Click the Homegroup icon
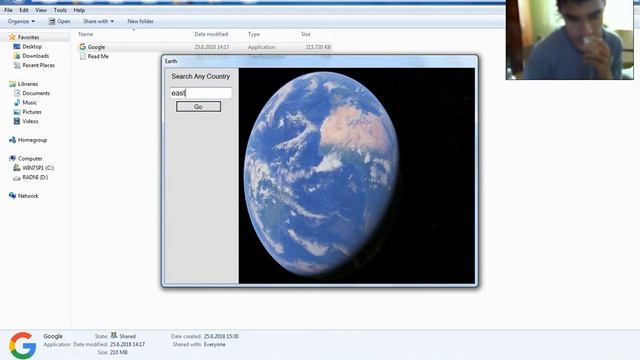This screenshot has height=360, width=640. (x=12, y=140)
